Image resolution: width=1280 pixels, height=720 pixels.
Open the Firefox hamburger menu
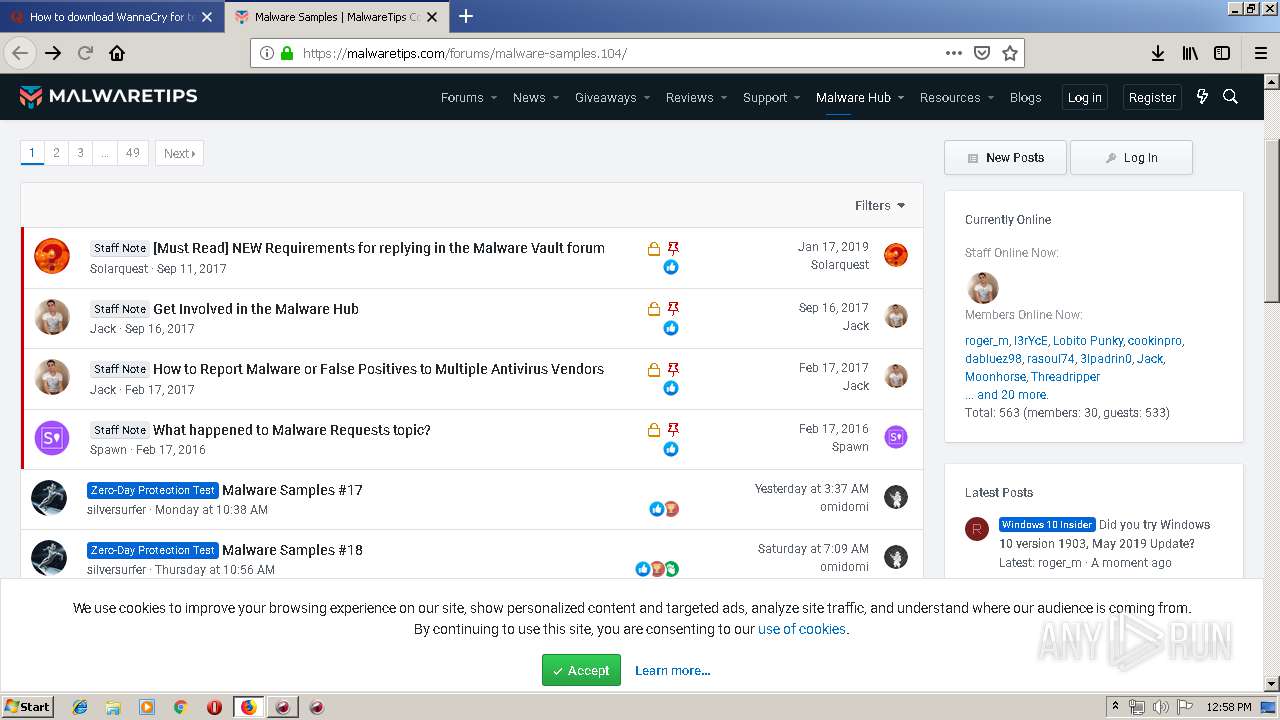[1261, 53]
